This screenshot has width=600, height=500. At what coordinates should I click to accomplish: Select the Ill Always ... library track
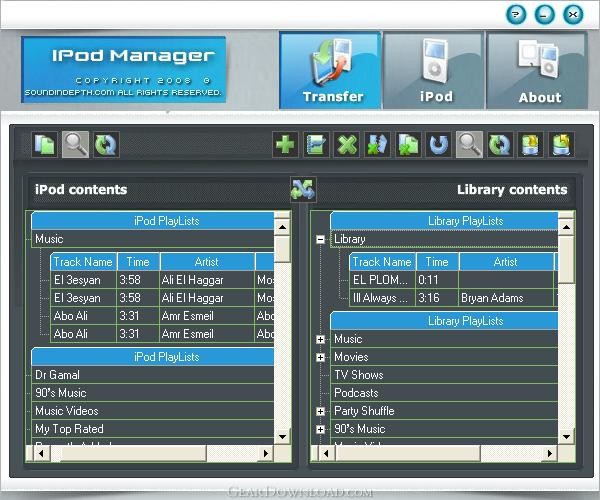382,298
